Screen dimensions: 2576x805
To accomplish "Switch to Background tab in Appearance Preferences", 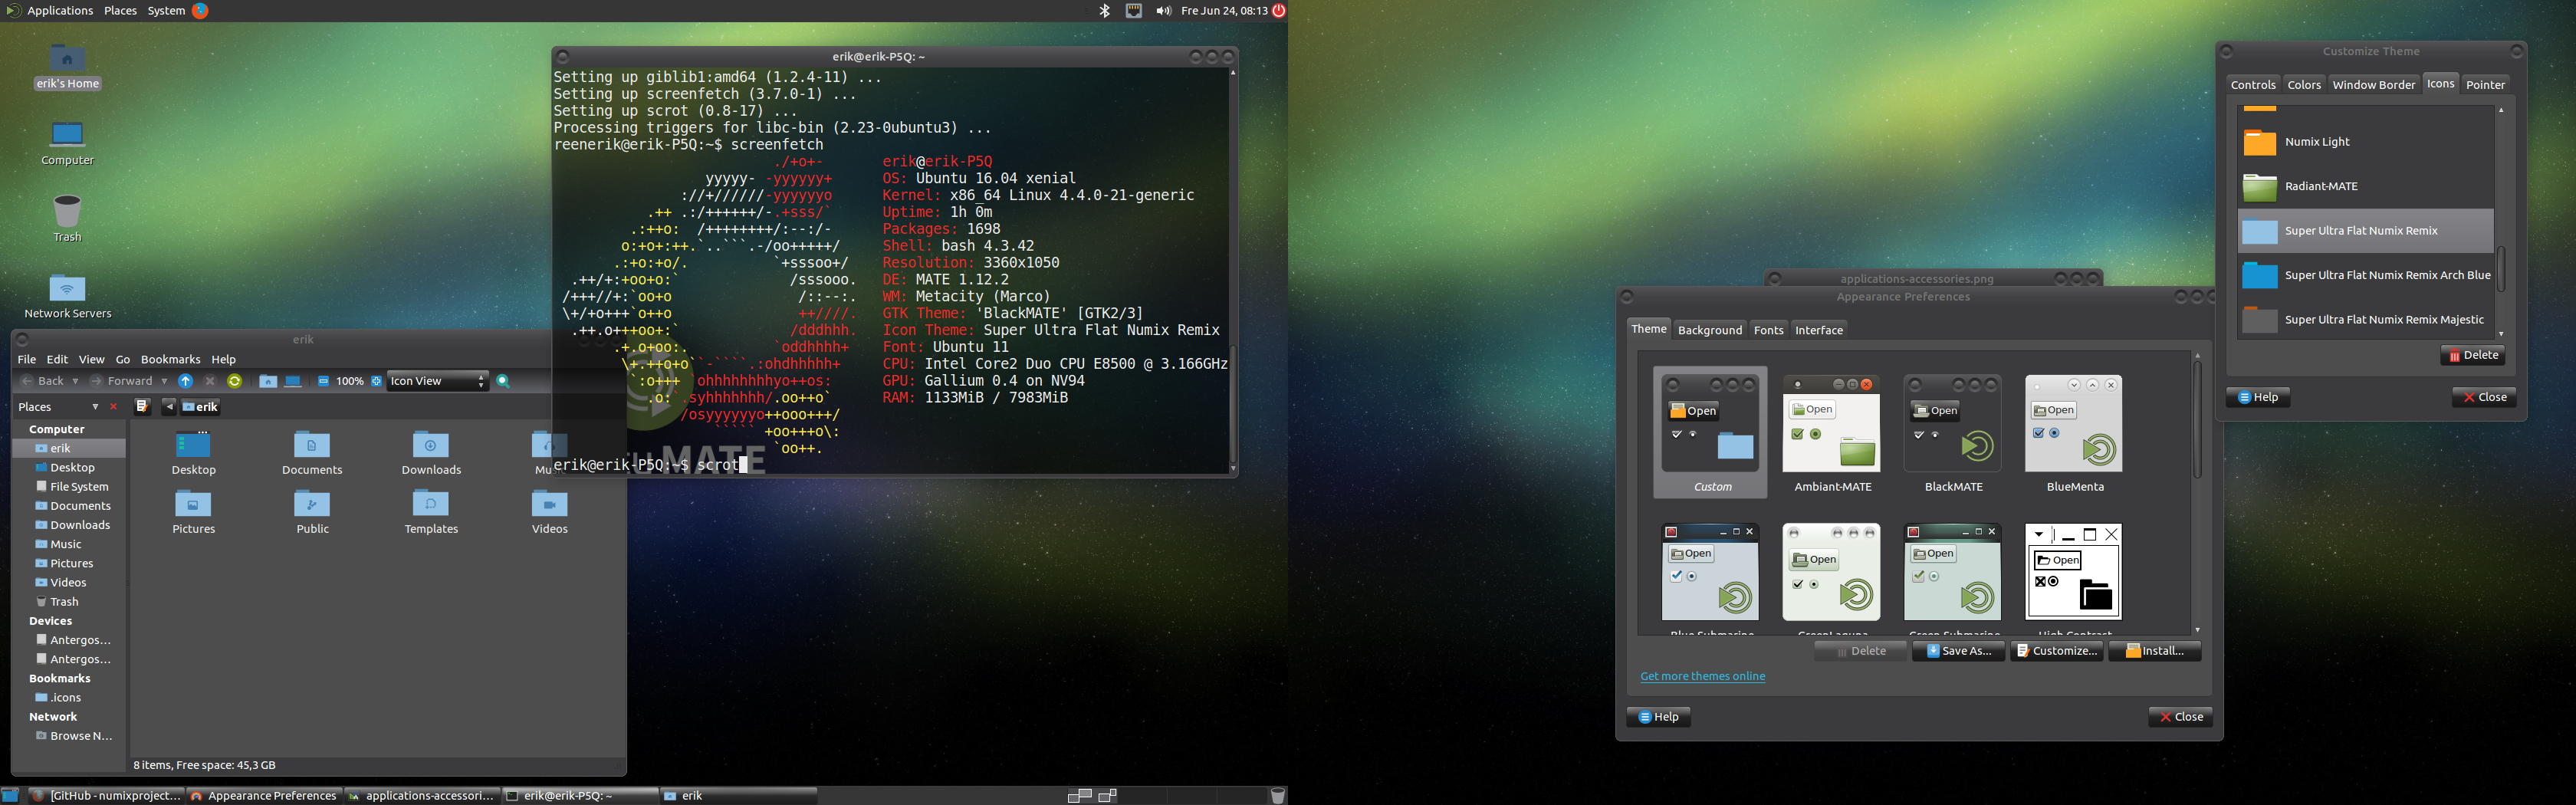I will coord(1709,330).
